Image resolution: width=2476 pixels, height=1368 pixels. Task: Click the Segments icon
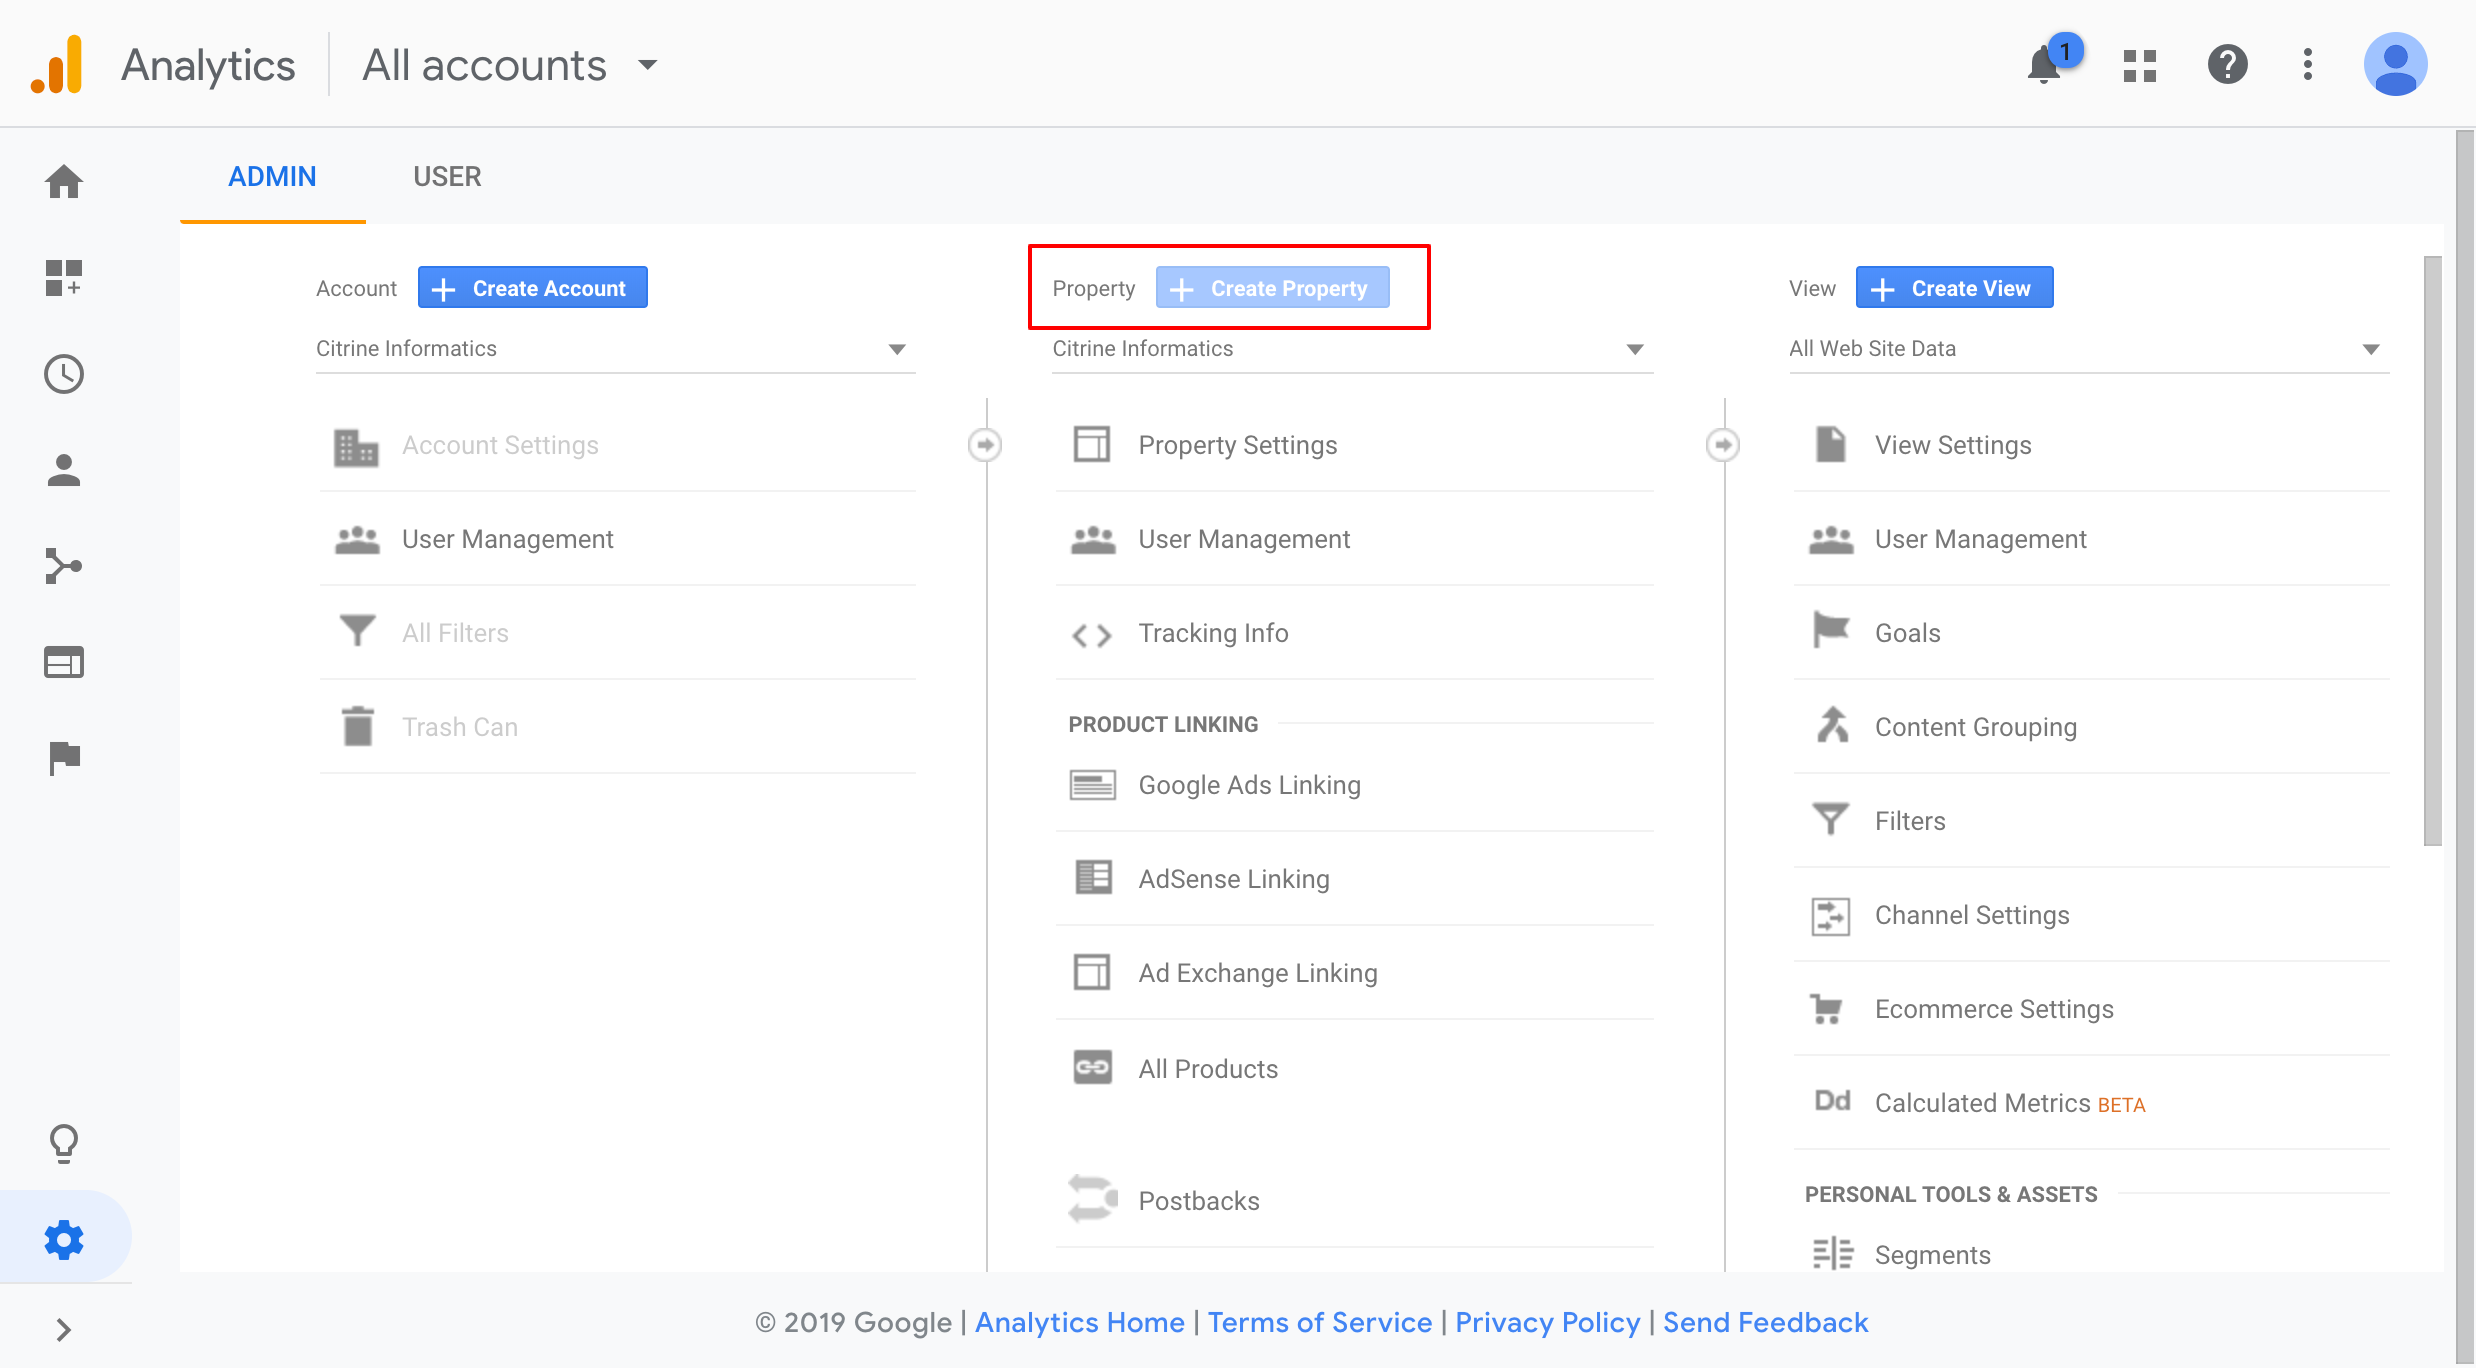point(1832,1253)
